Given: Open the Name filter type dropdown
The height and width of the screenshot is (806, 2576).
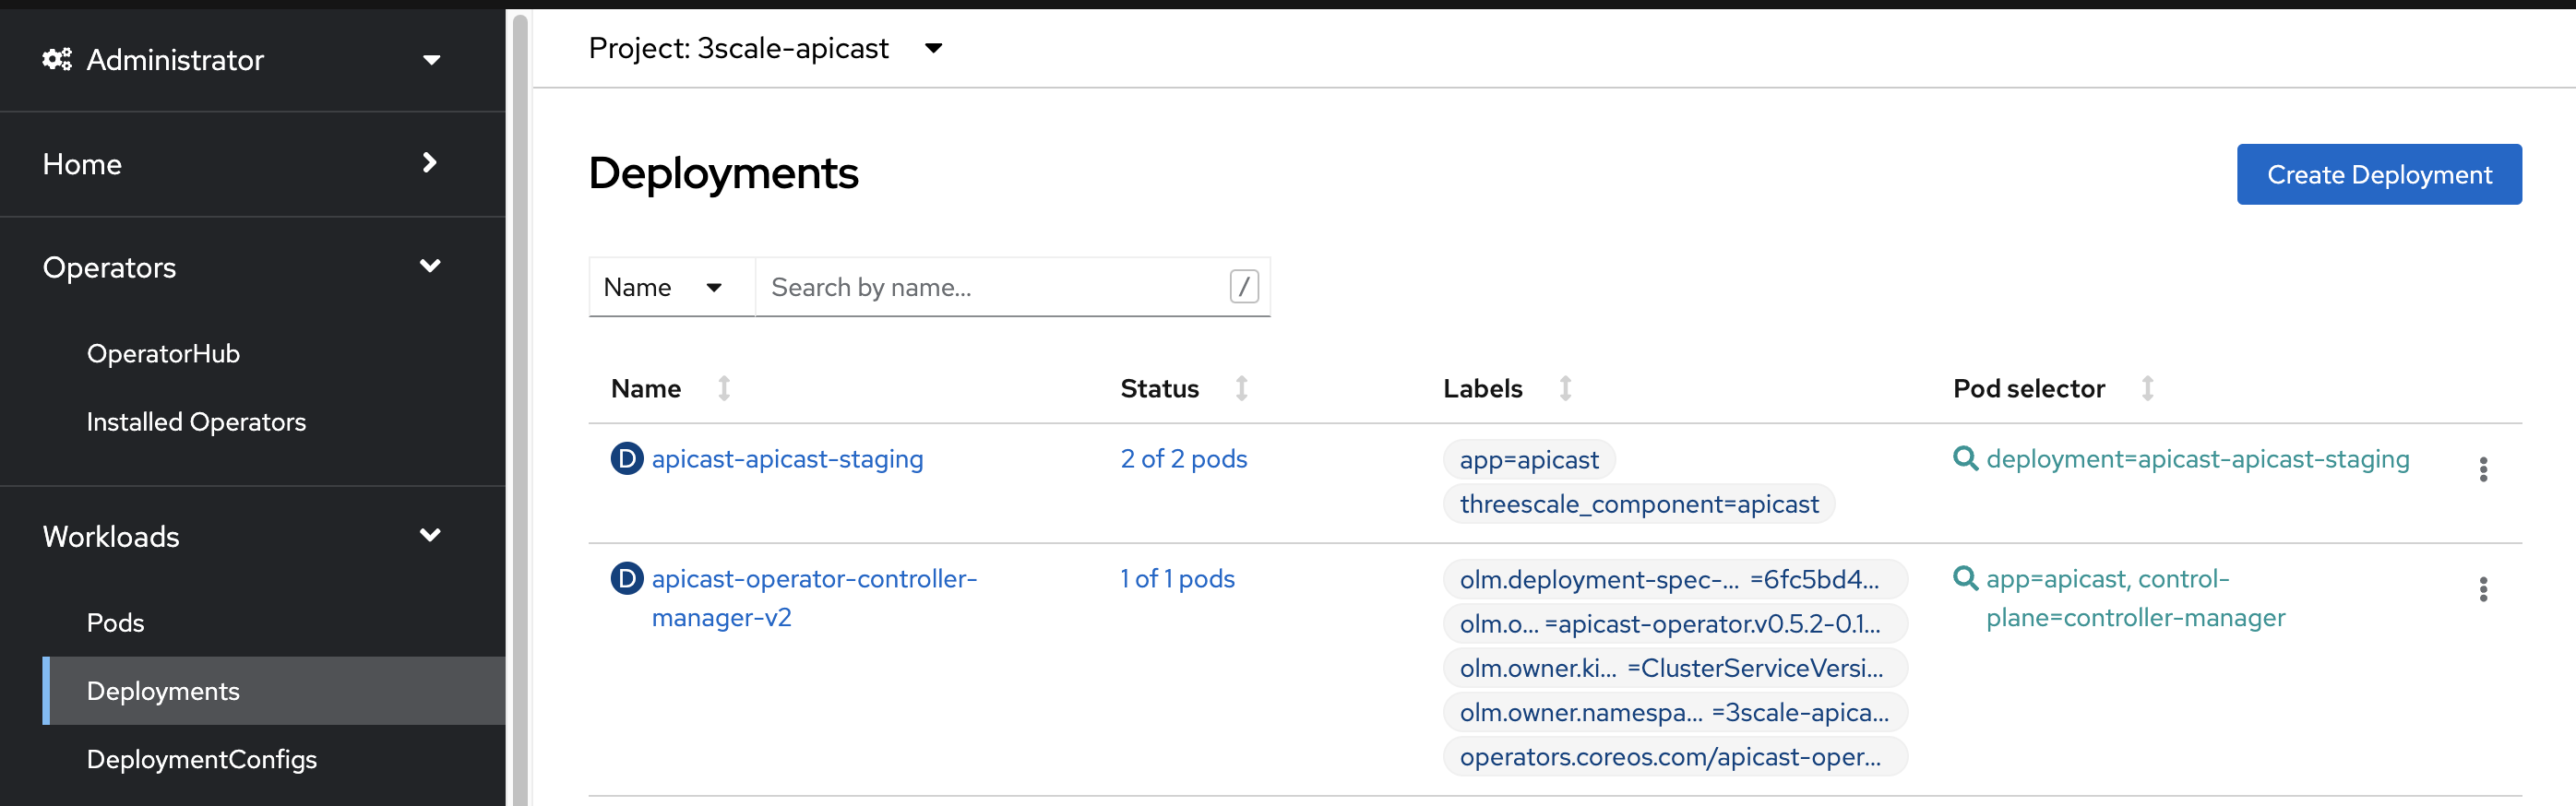Looking at the screenshot, I should click(670, 287).
